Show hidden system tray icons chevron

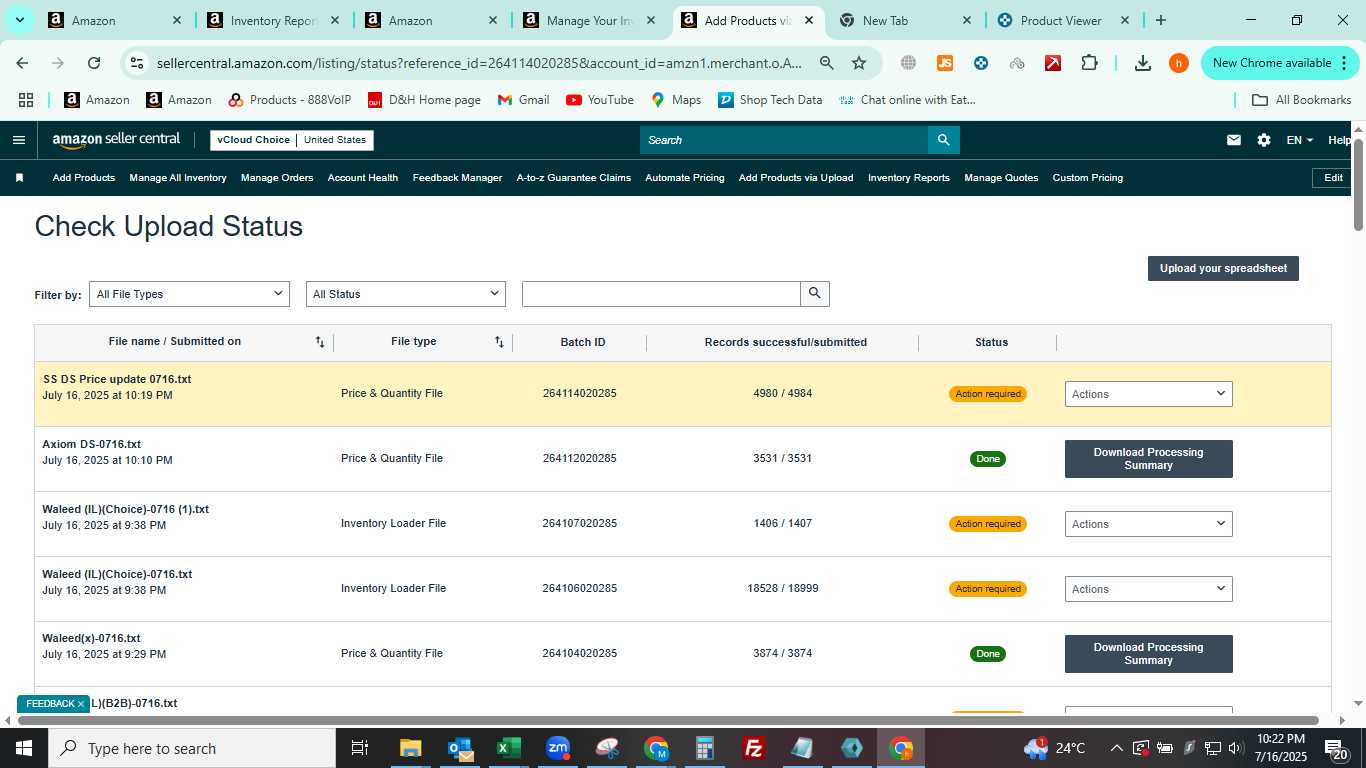(x=1116, y=748)
